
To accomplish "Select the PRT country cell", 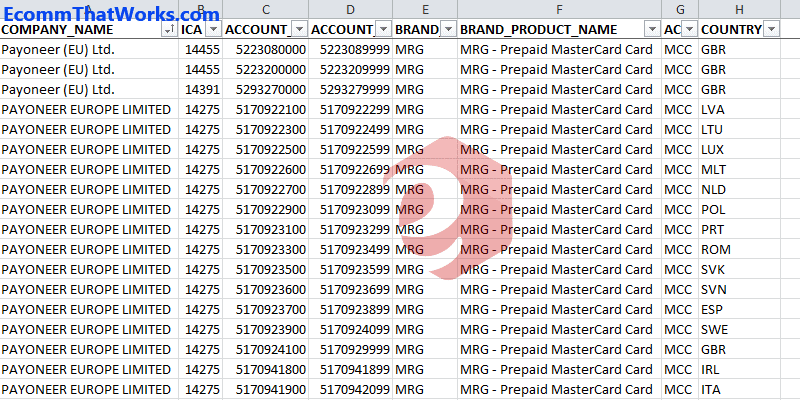I will click(x=739, y=230).
